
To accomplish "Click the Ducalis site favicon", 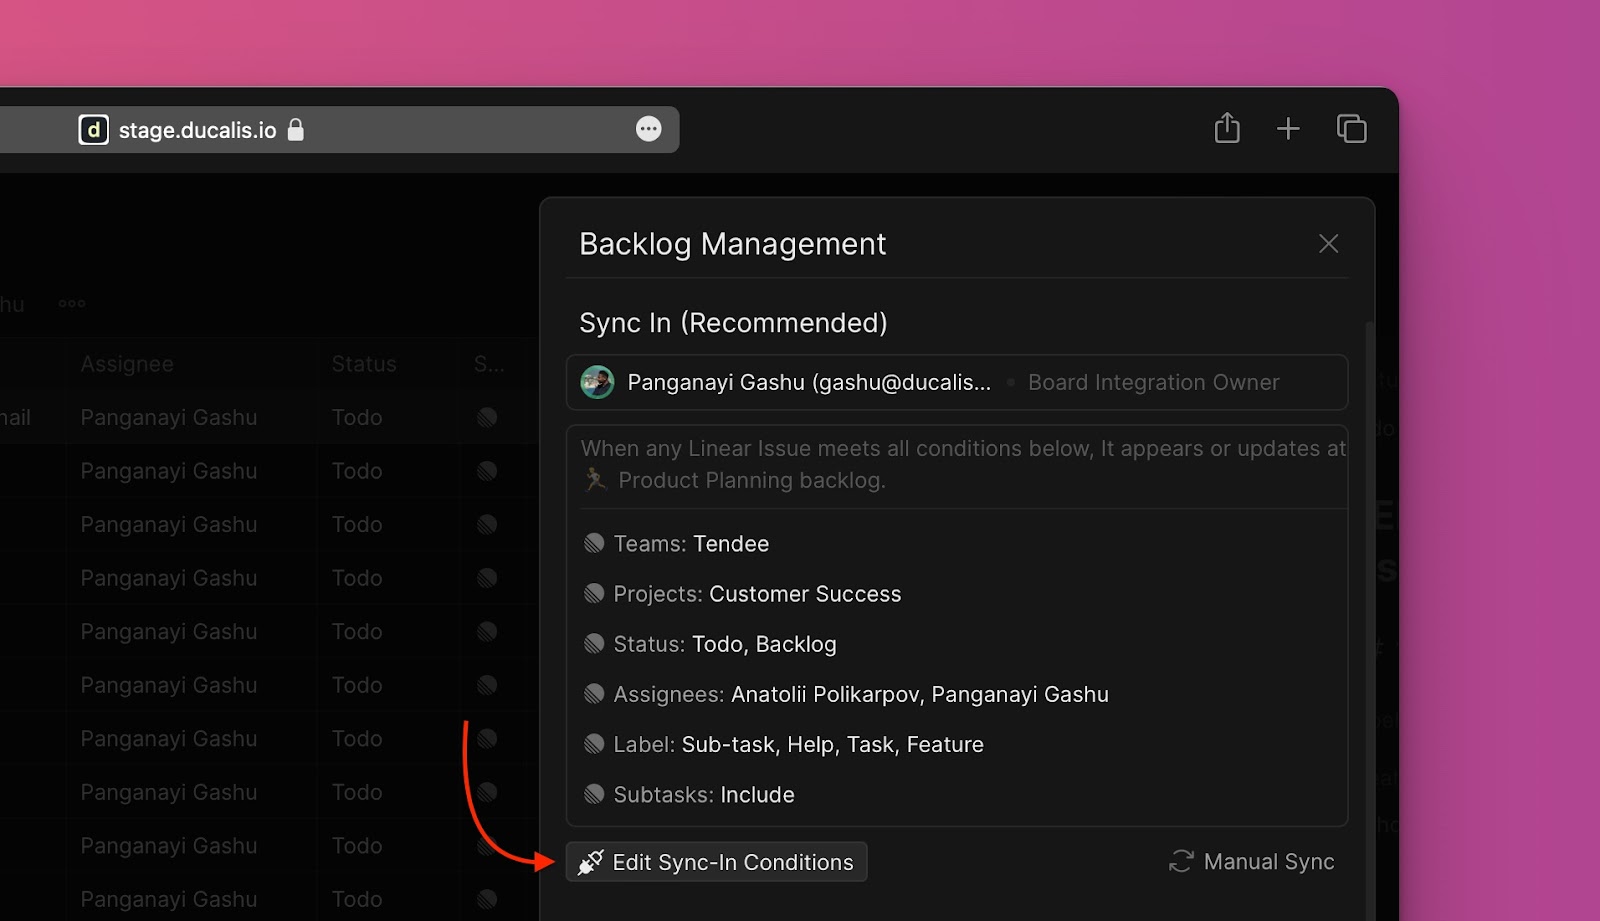I will (x=93, y=130).
